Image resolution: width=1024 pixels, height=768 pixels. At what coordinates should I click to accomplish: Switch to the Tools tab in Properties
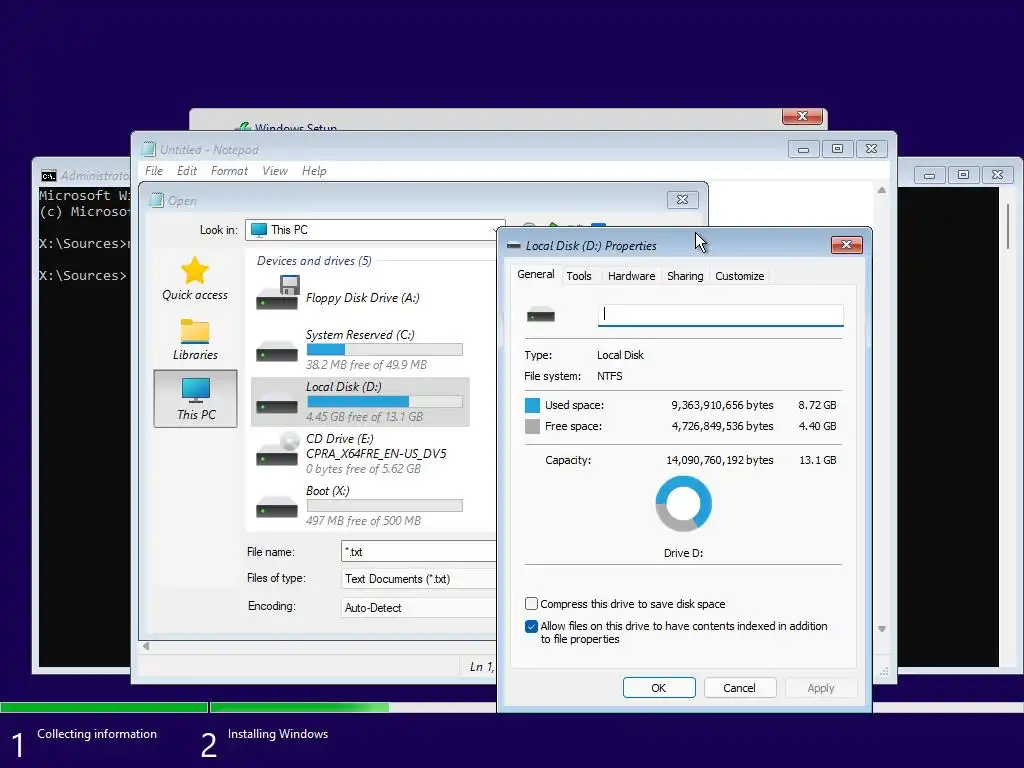point(579,276)
